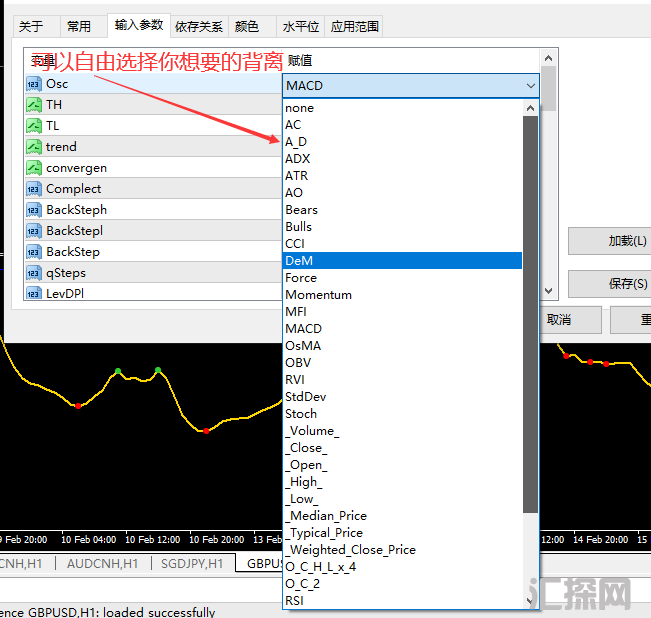The image size is (651, 618).
Task: Switch to the AUDCNH,H1 chart tab
Action: [x=103, y=564]
